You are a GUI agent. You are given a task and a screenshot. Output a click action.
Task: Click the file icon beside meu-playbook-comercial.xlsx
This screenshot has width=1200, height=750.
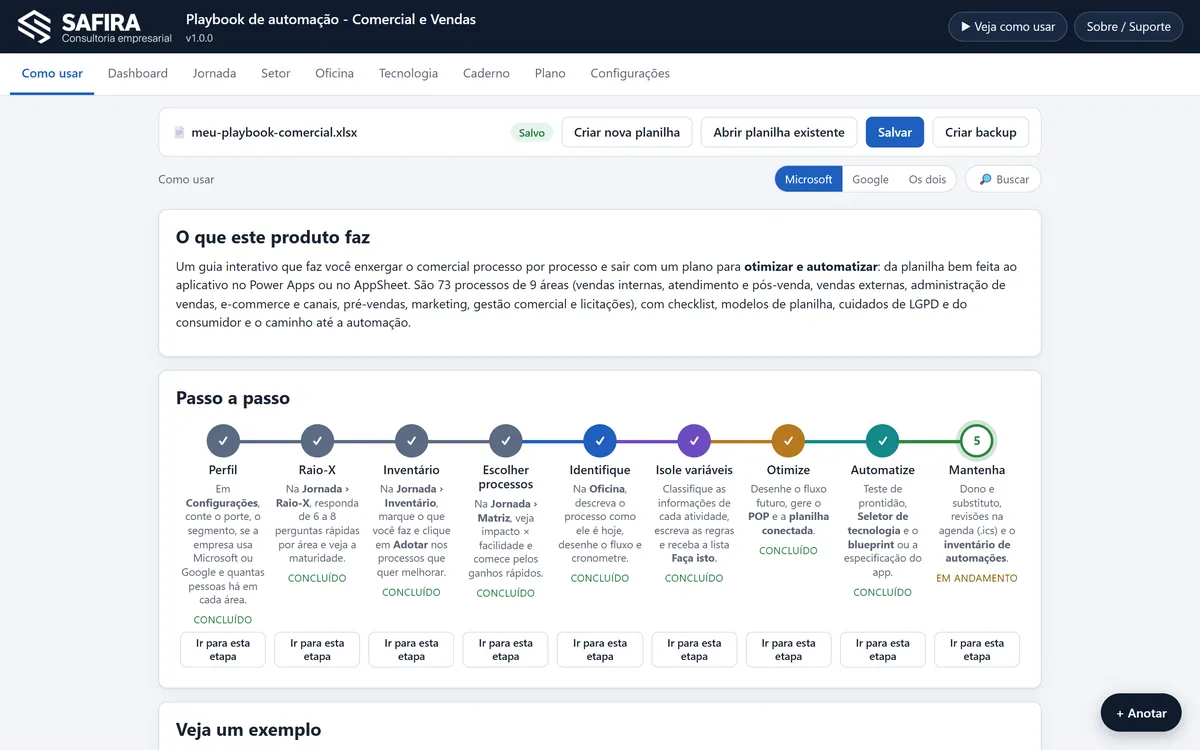pyautogui.click(x=179, y=132)
